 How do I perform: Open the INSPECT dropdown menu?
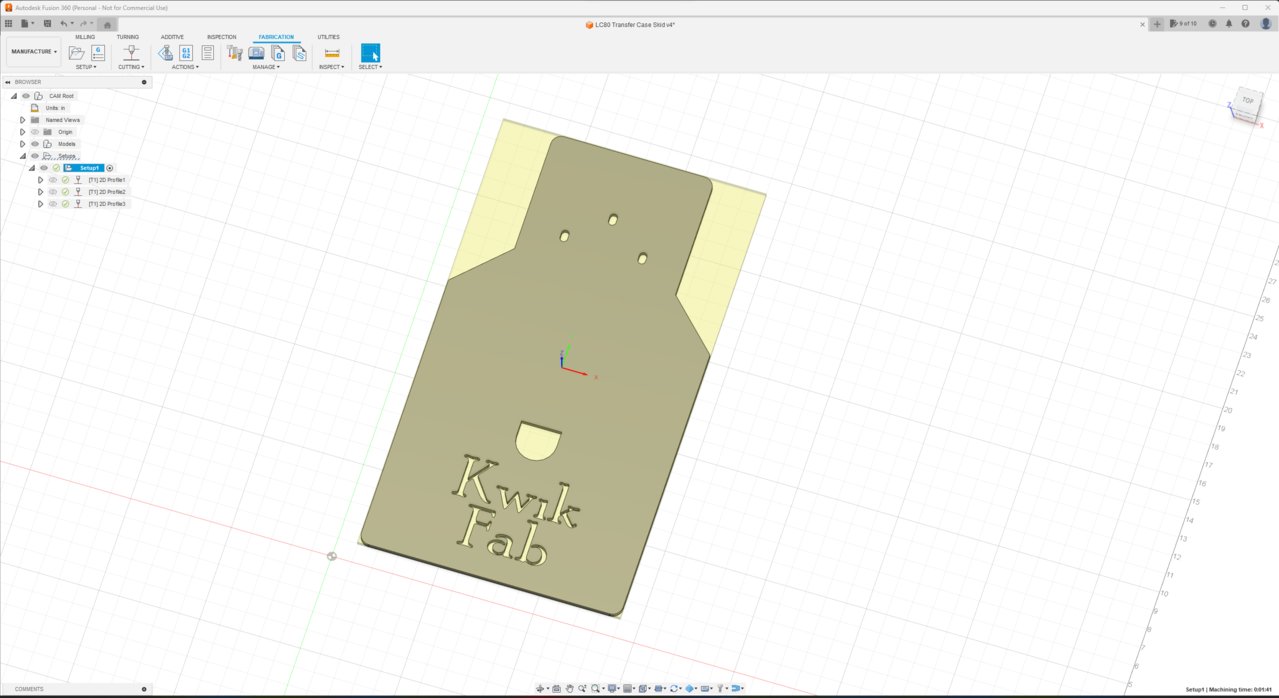(332, 67)
